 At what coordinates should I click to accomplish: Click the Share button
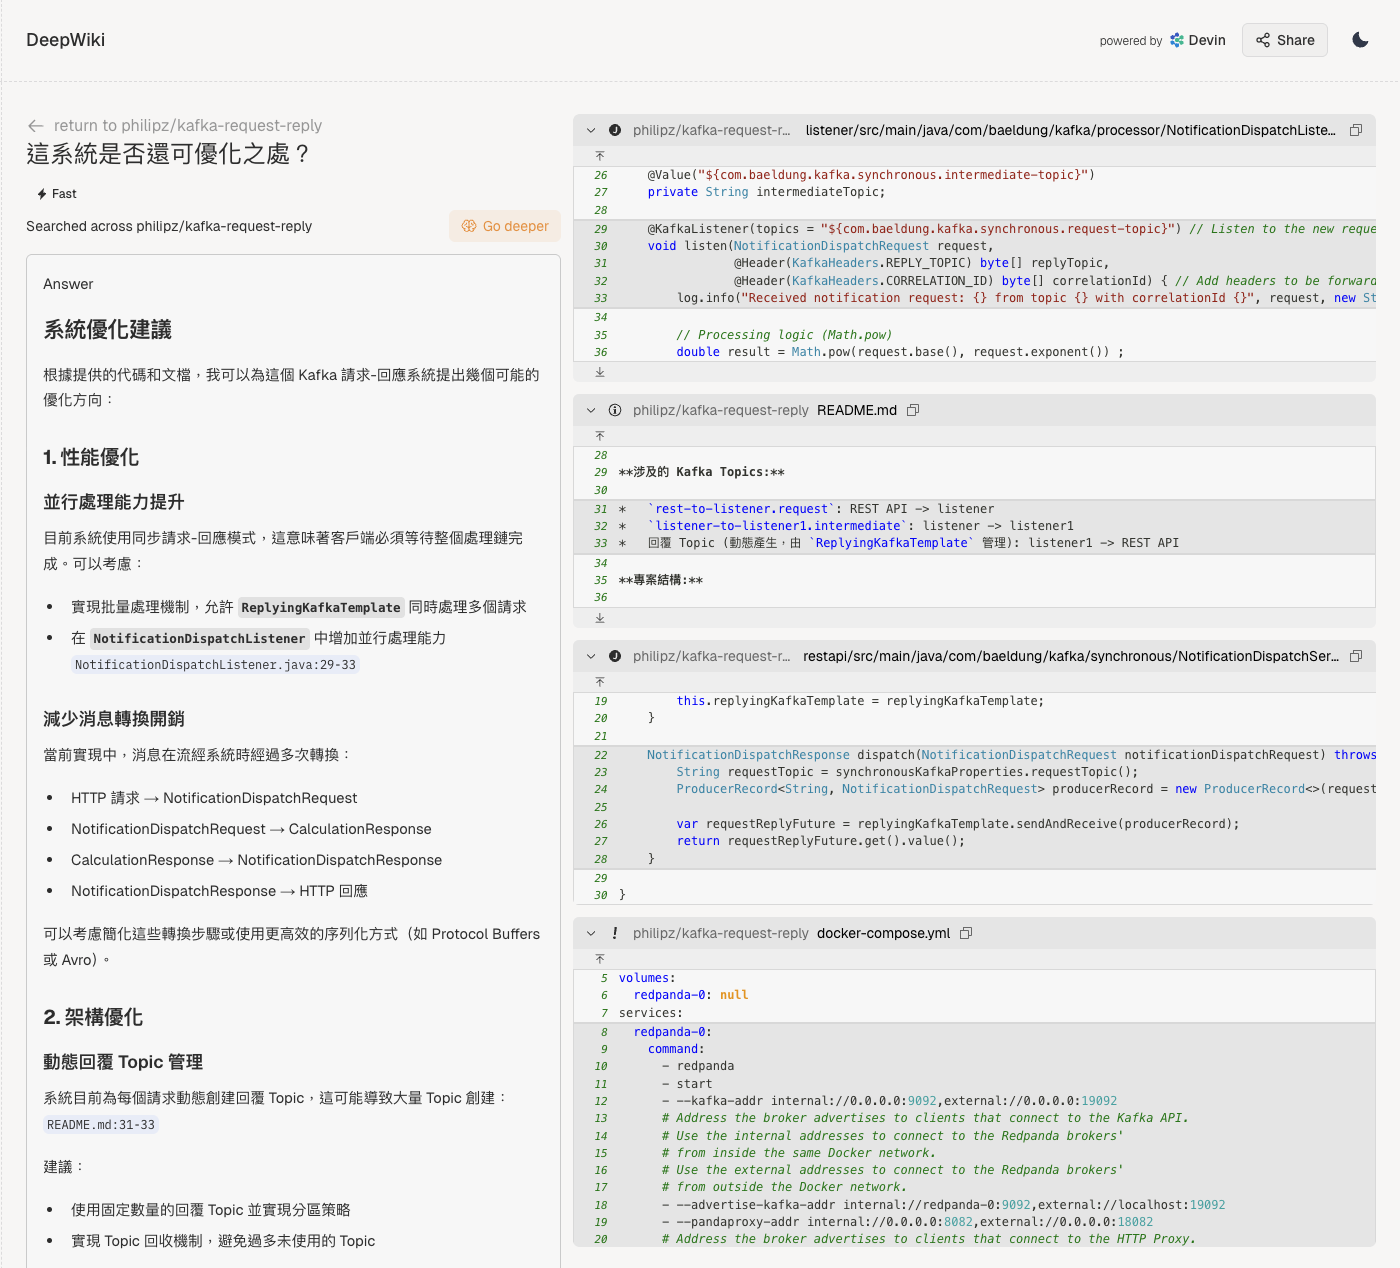point(1285,40)
